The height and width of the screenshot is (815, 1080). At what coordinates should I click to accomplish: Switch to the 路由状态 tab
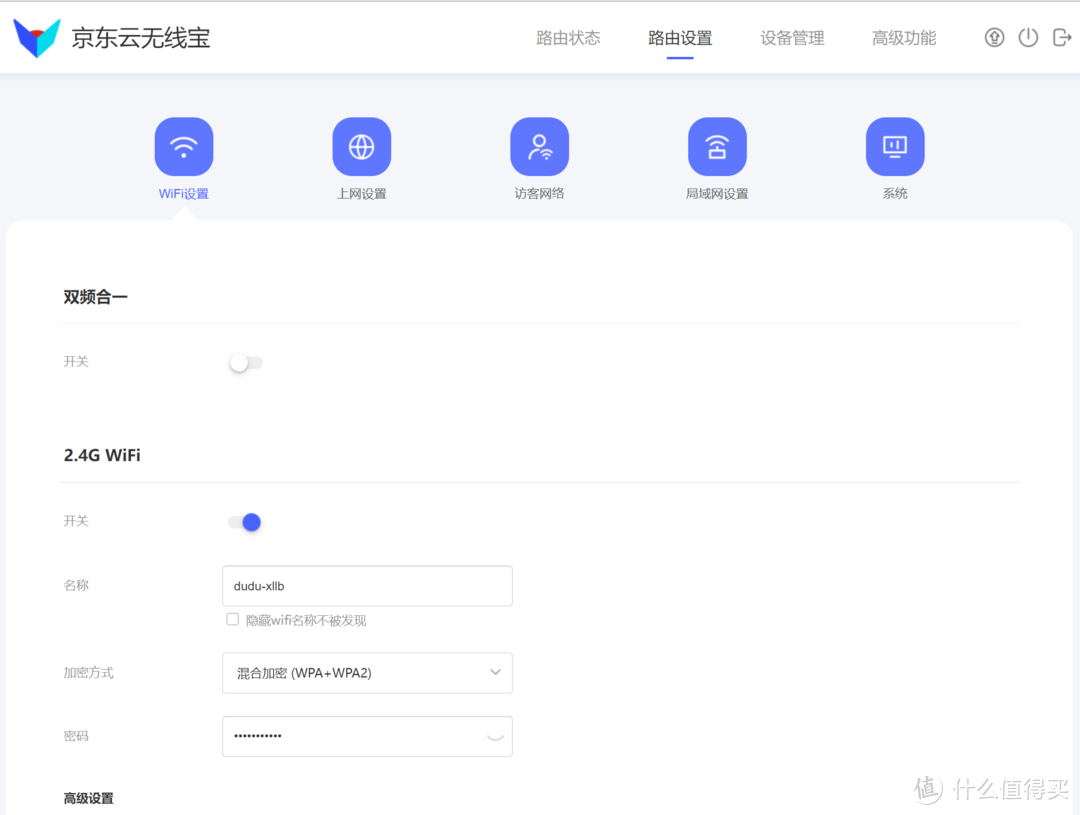coord(568,37)
